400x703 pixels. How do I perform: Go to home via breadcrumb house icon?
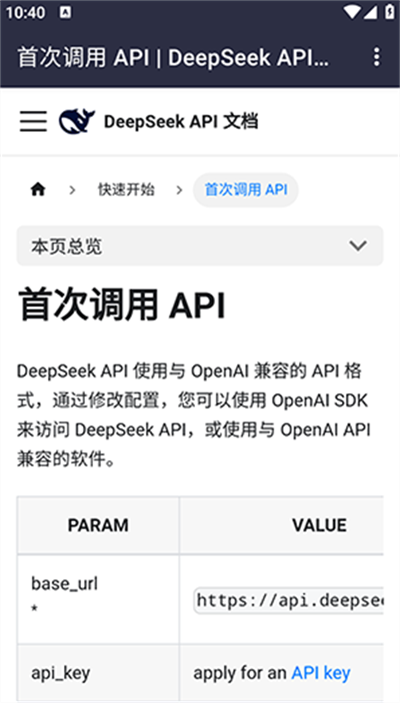pyautogui.click(x=38, y=190)
